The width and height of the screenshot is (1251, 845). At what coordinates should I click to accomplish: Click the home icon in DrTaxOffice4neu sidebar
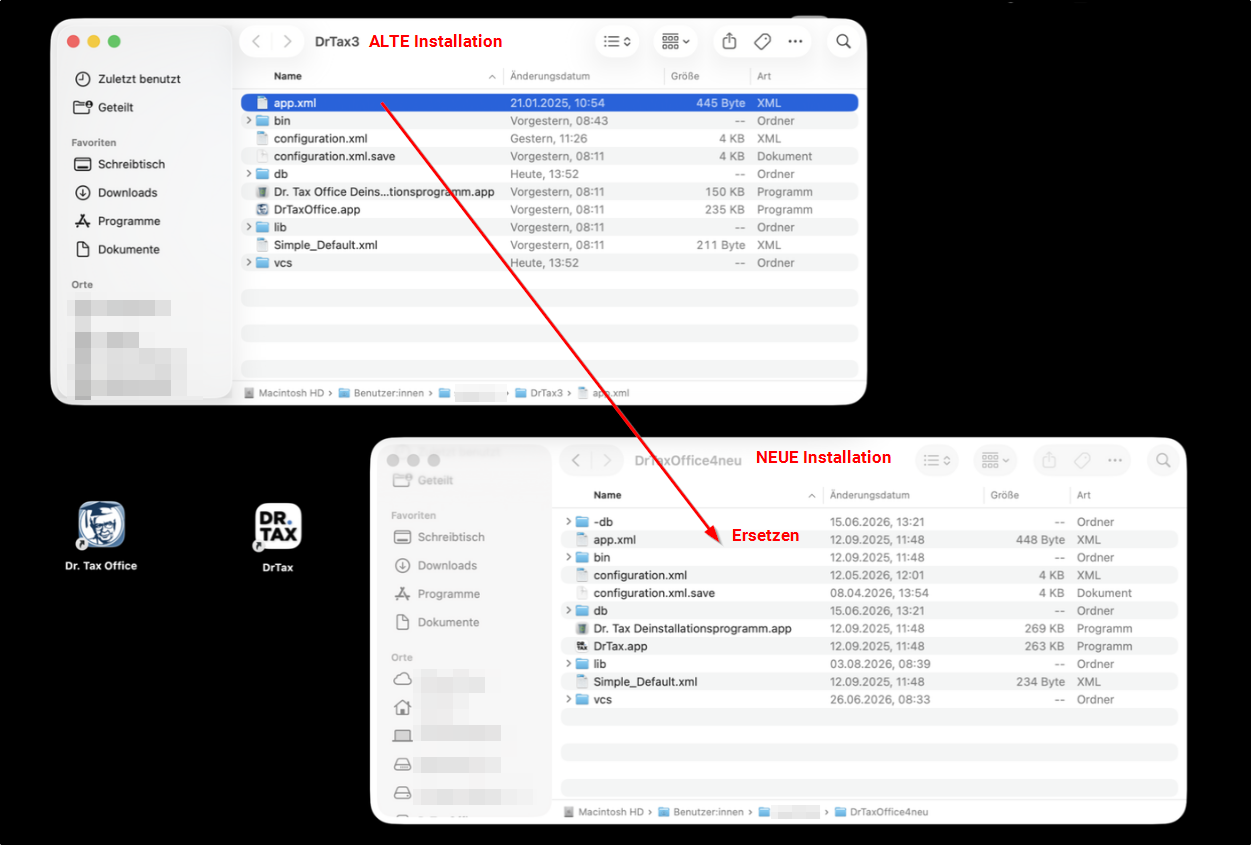402,707
